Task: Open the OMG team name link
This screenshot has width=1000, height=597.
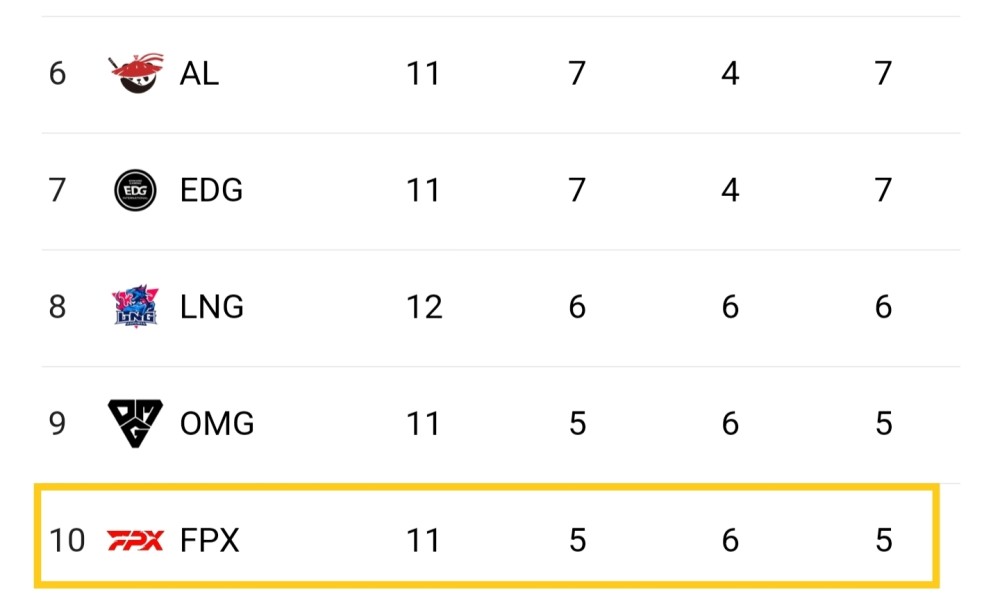Action: pyautogui.click(x=217, y=423)
